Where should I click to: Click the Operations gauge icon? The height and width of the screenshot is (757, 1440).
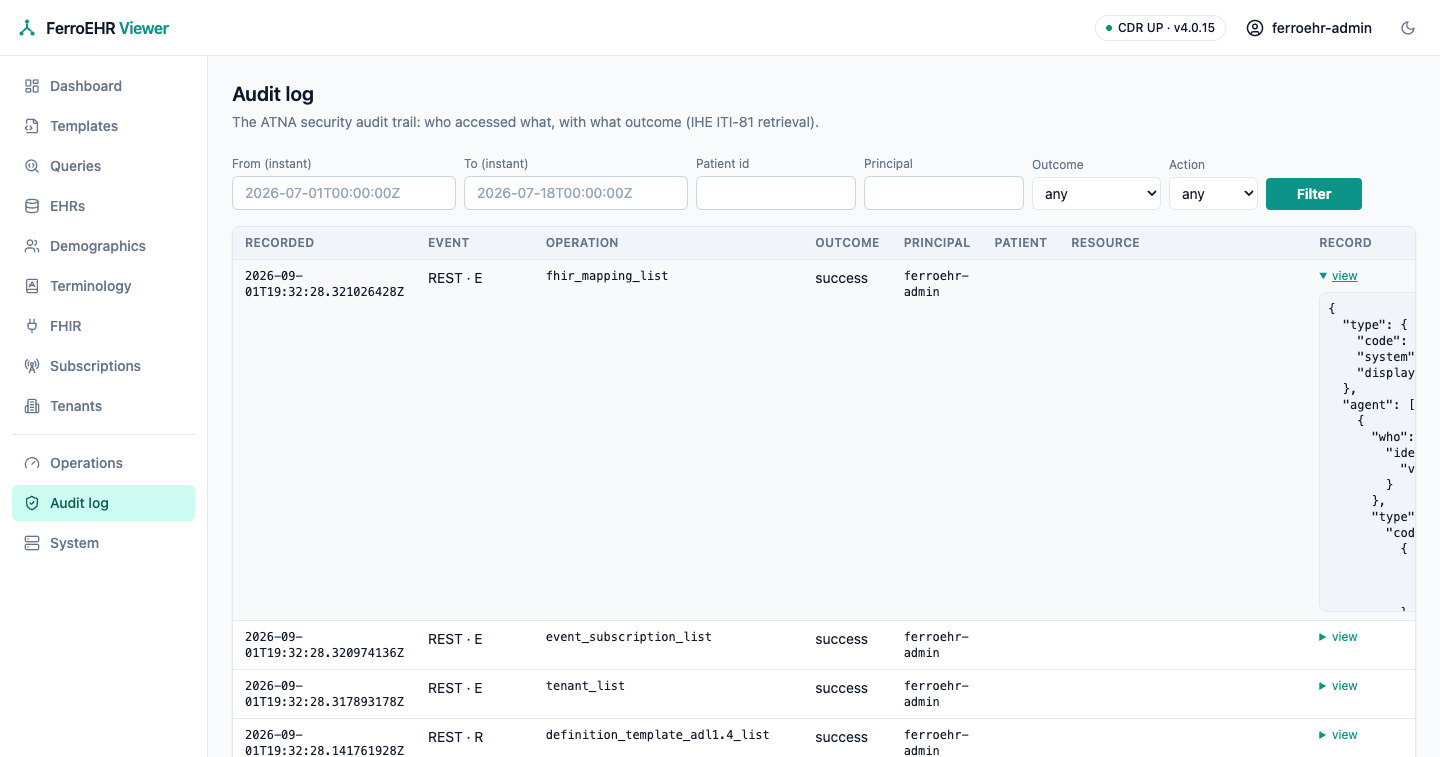point(32,463)
